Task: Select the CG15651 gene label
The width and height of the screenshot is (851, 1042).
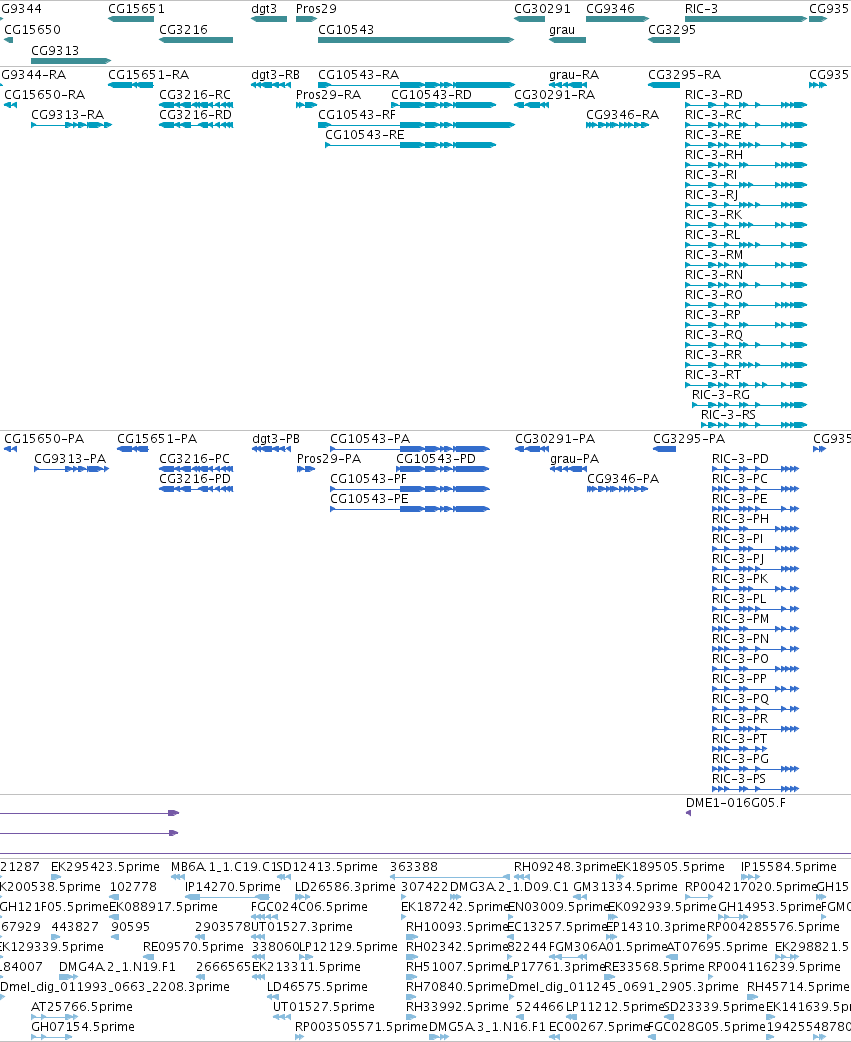Action: tap(136, 9)
